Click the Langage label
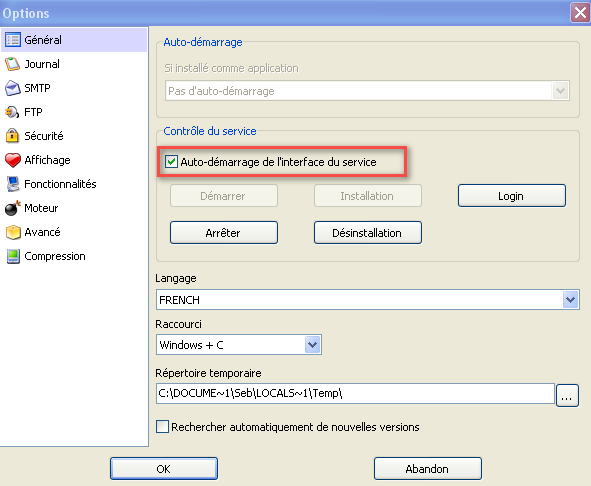Image resolution: width=591 pixels, height=486 pixels. (176, 278)
